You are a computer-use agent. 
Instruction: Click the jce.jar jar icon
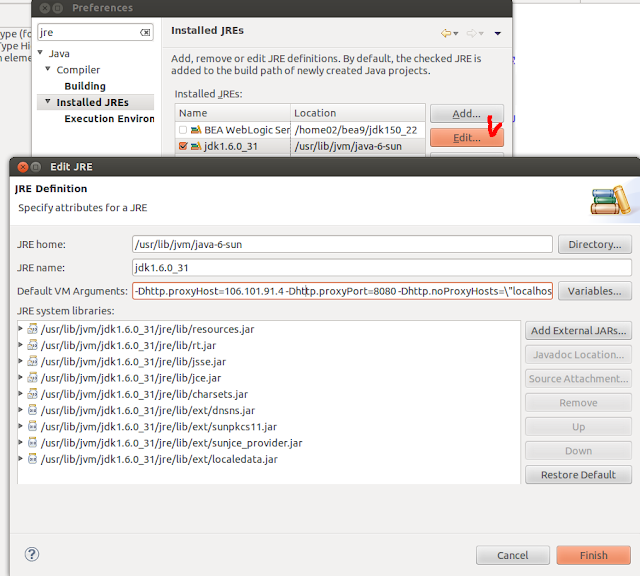(x=33, y=378)
